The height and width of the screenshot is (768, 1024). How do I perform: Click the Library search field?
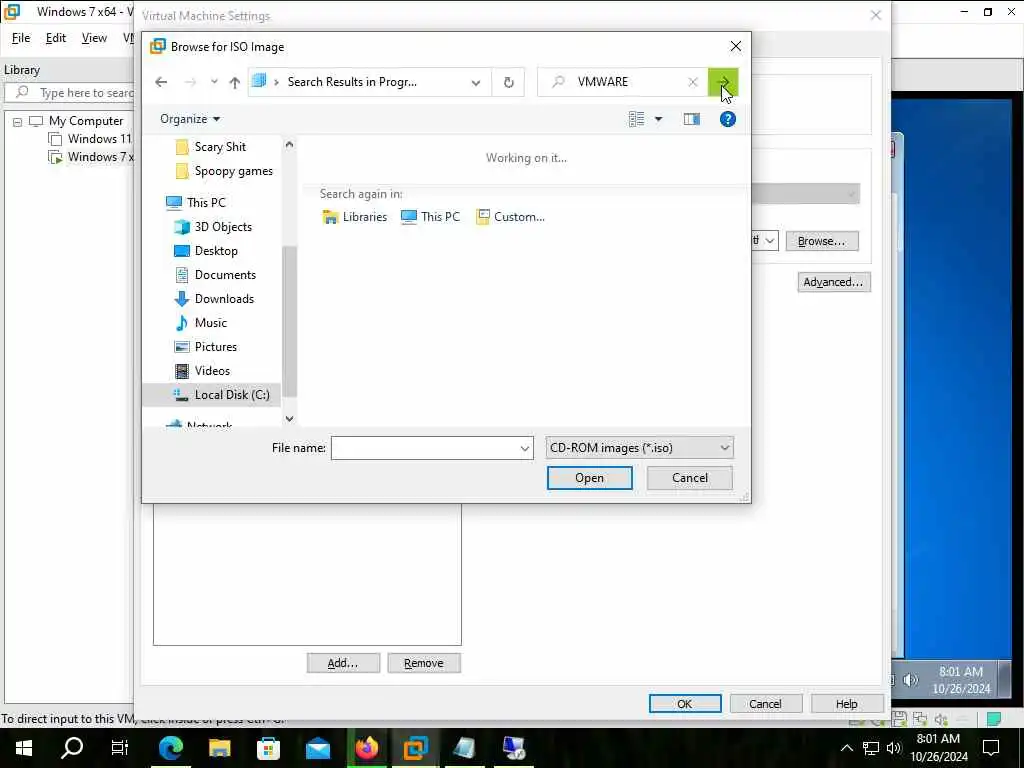(70, 93)
